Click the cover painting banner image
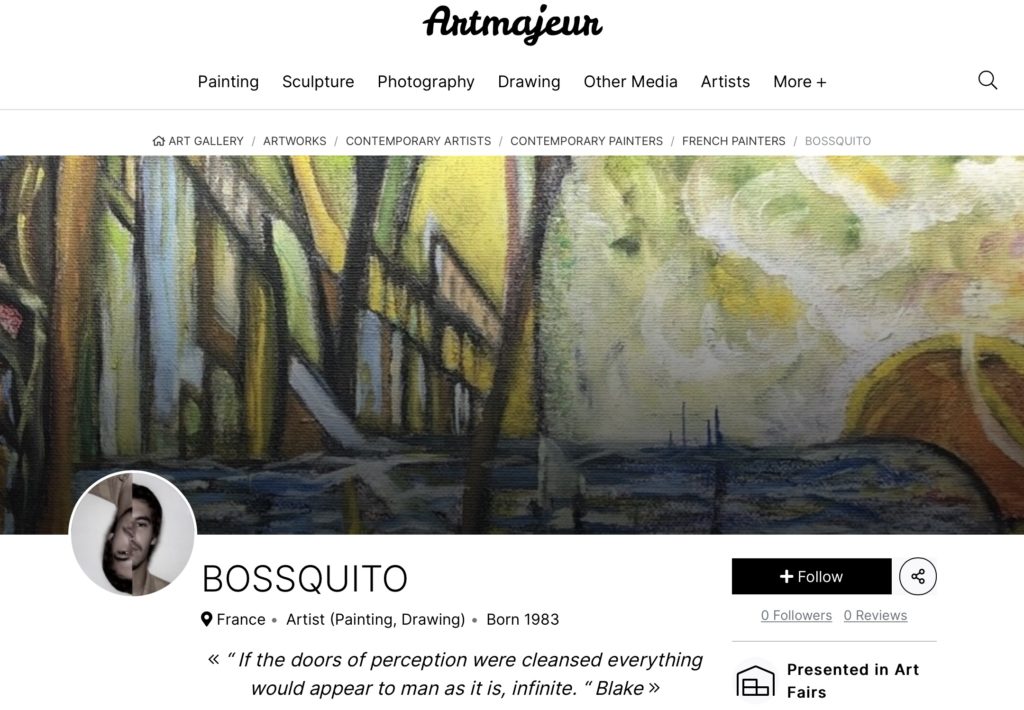1024x710 pixels. pos(512,345)
